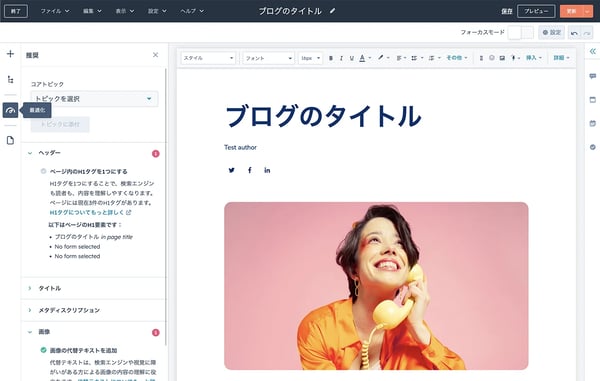Open the スタイル dropdown
The width and height of the screenshot is (600, 381).
click(x=208, y=58)
